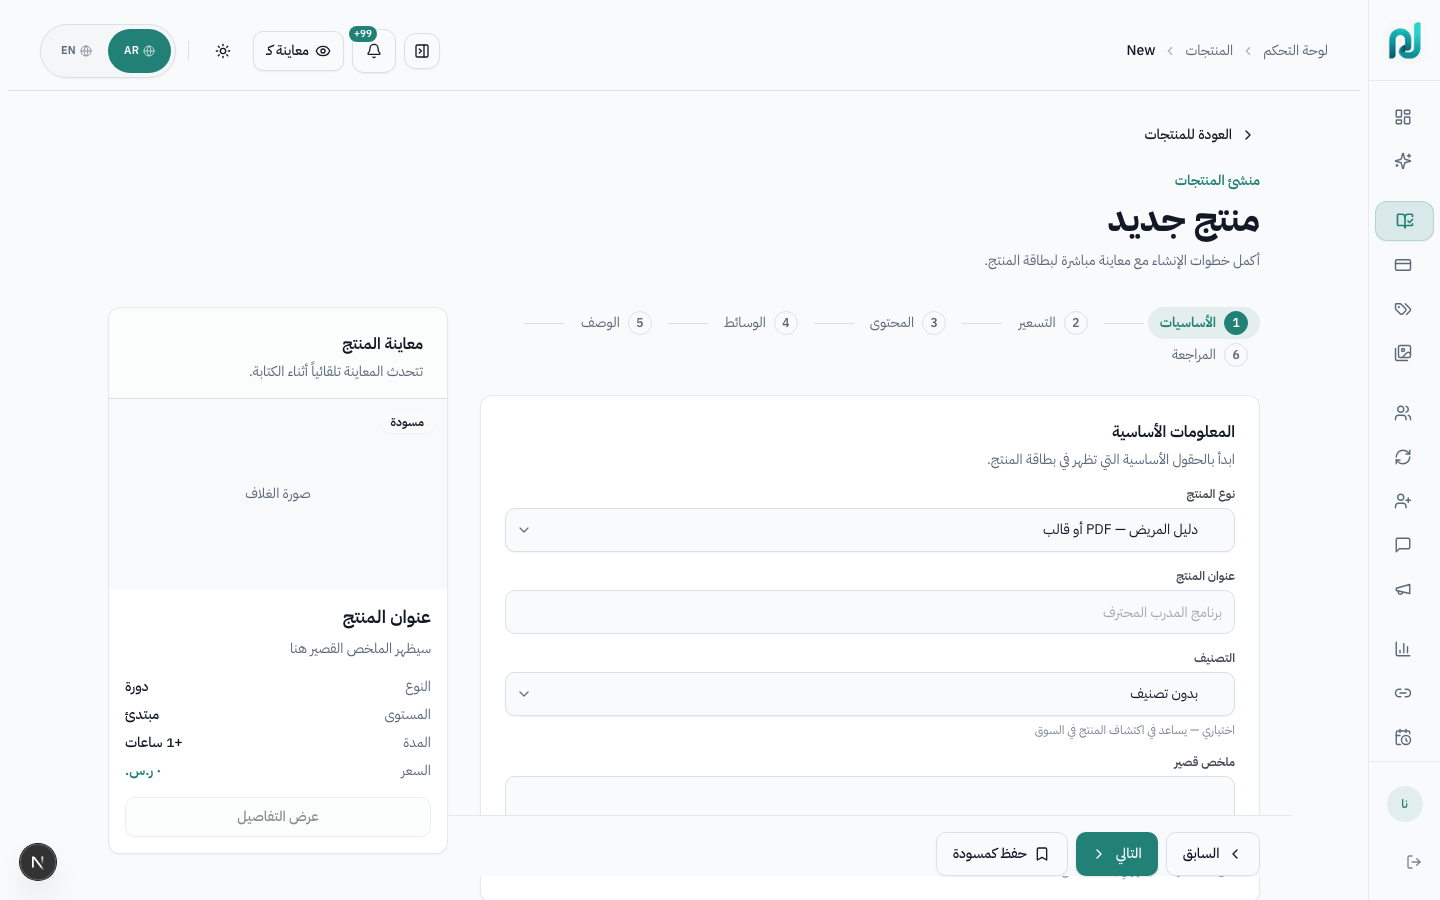Open the payments card sidebar icon
The height and width of the screenshot is (900, 1440).
1403,265
